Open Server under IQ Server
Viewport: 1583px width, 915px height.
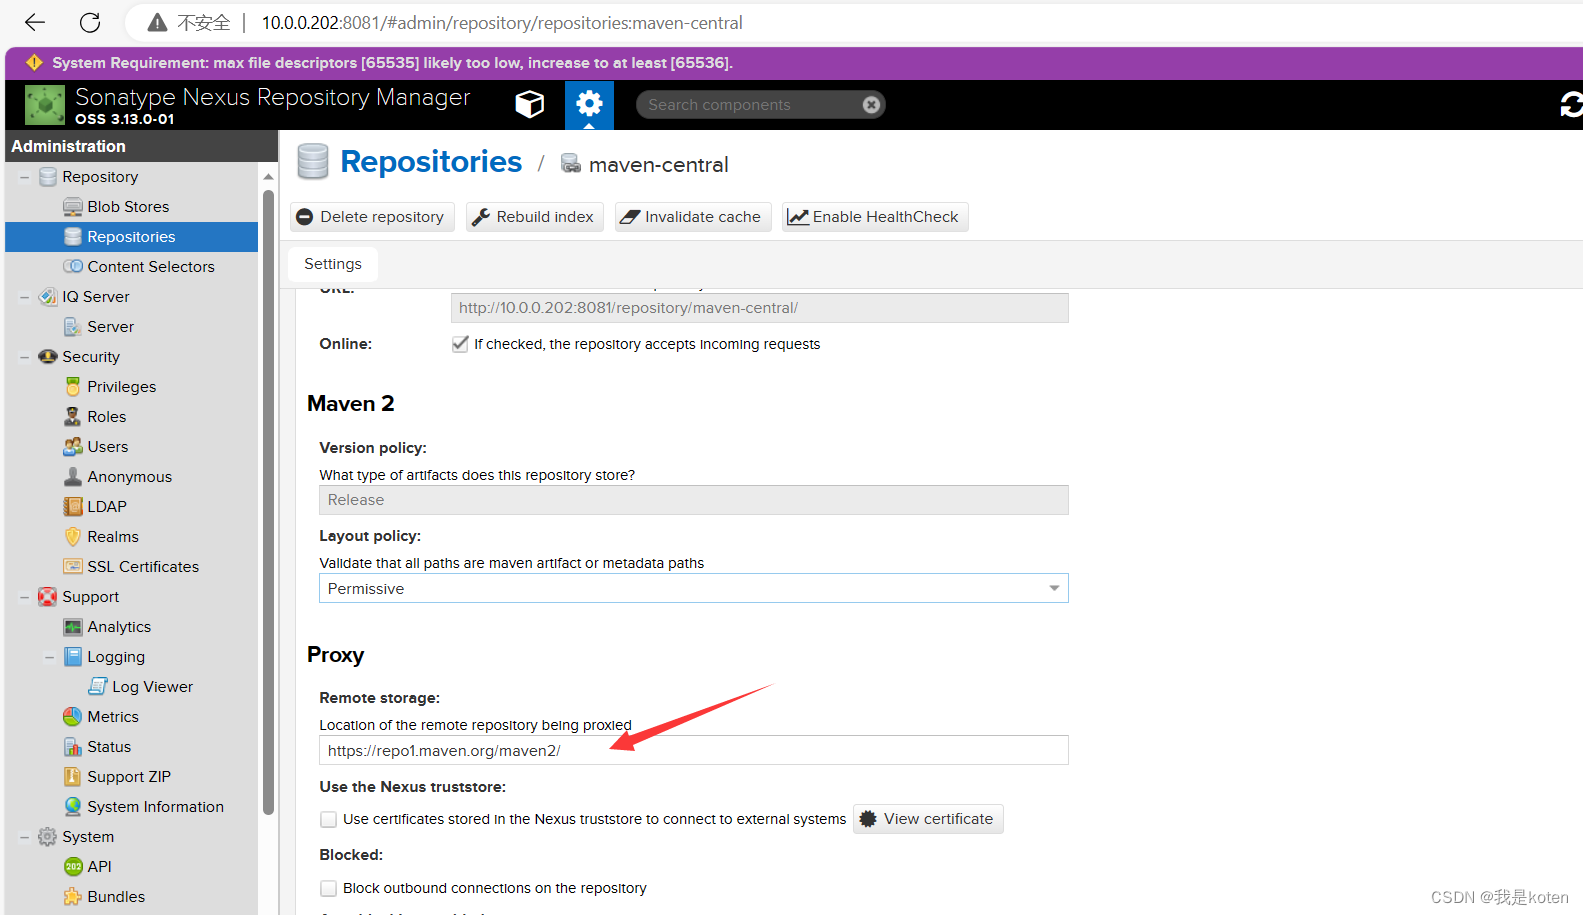110,327
